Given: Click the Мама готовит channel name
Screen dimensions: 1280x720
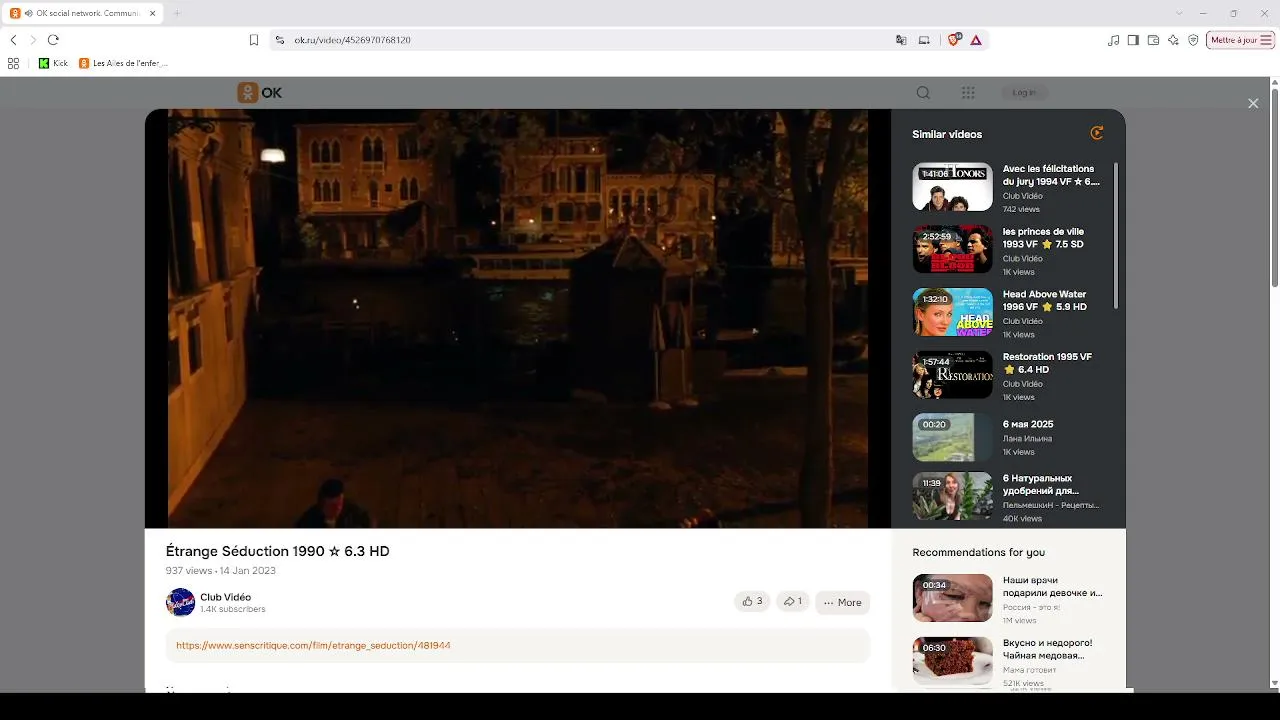Looking at the screenshot, I should click(1029, 670).
